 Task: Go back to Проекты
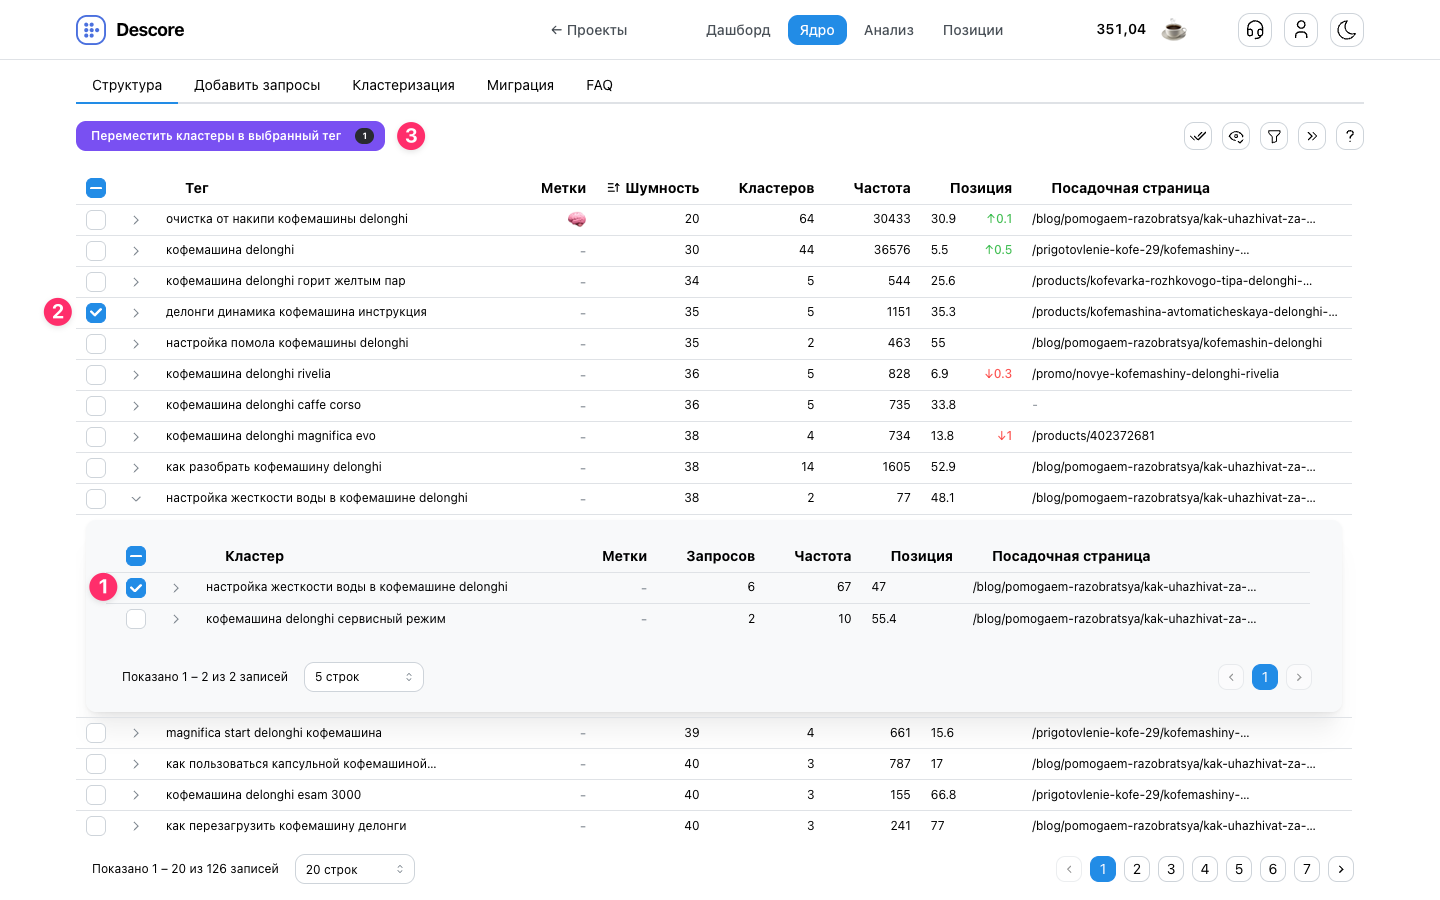(x=589, y=30)
